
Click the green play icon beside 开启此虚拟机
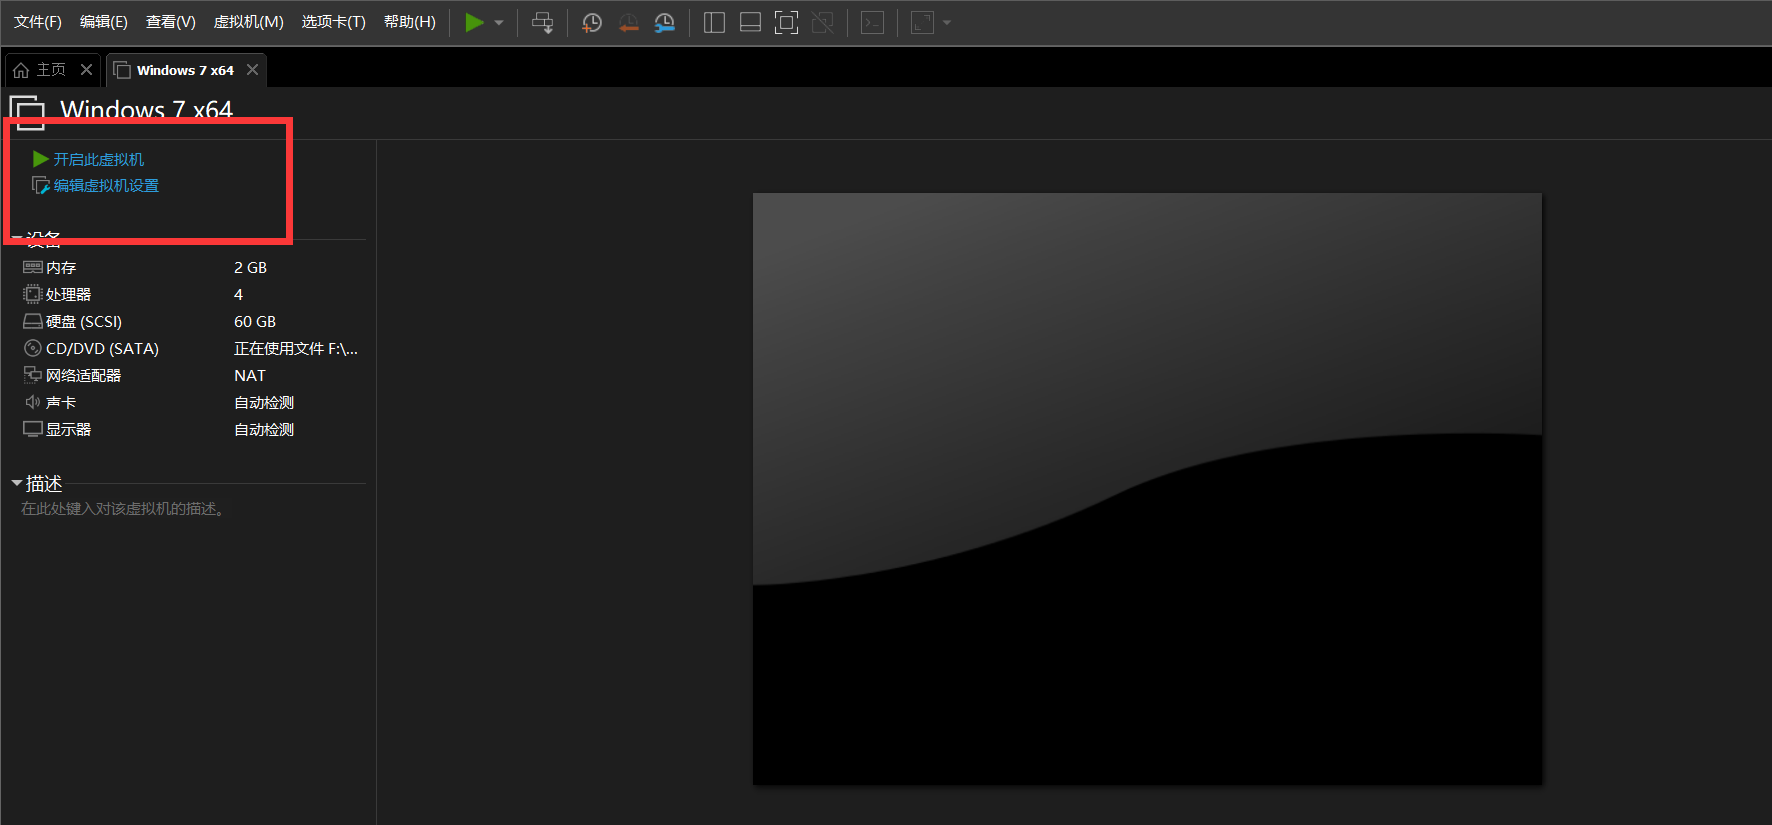[41, 159]
